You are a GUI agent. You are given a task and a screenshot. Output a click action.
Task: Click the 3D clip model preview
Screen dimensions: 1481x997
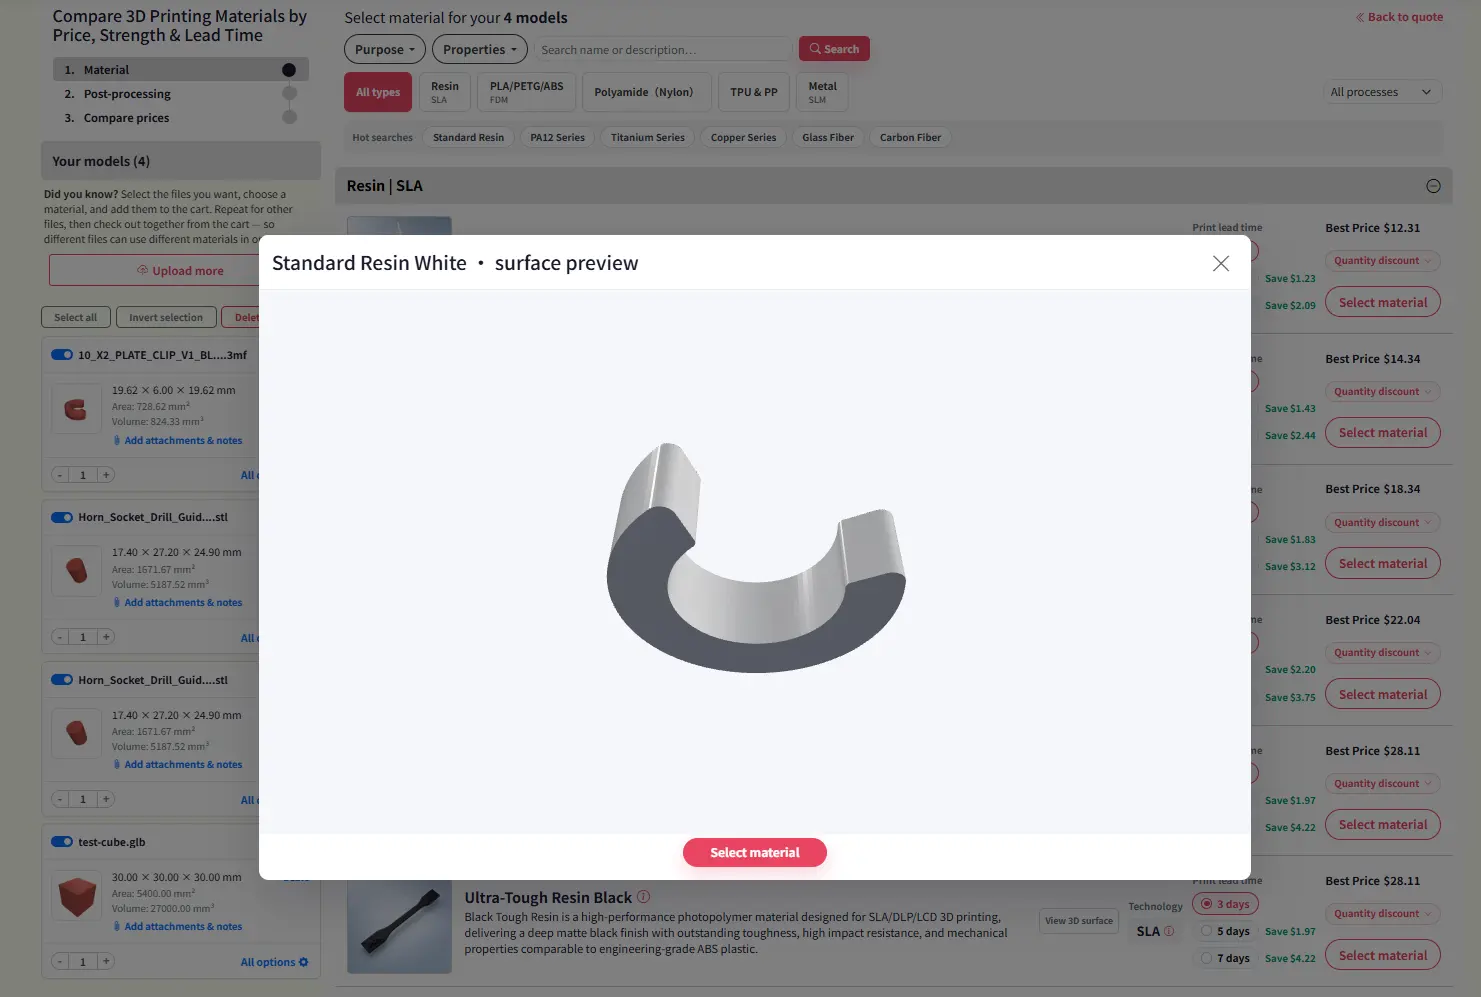pos(756,558)
